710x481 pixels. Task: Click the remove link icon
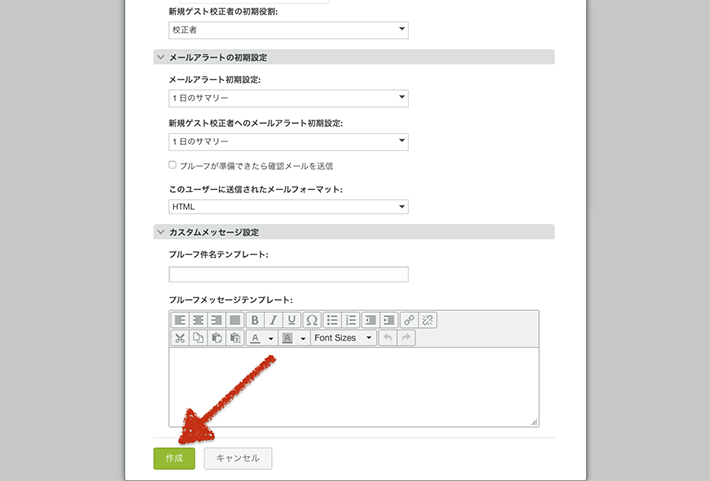pos(428,320)
